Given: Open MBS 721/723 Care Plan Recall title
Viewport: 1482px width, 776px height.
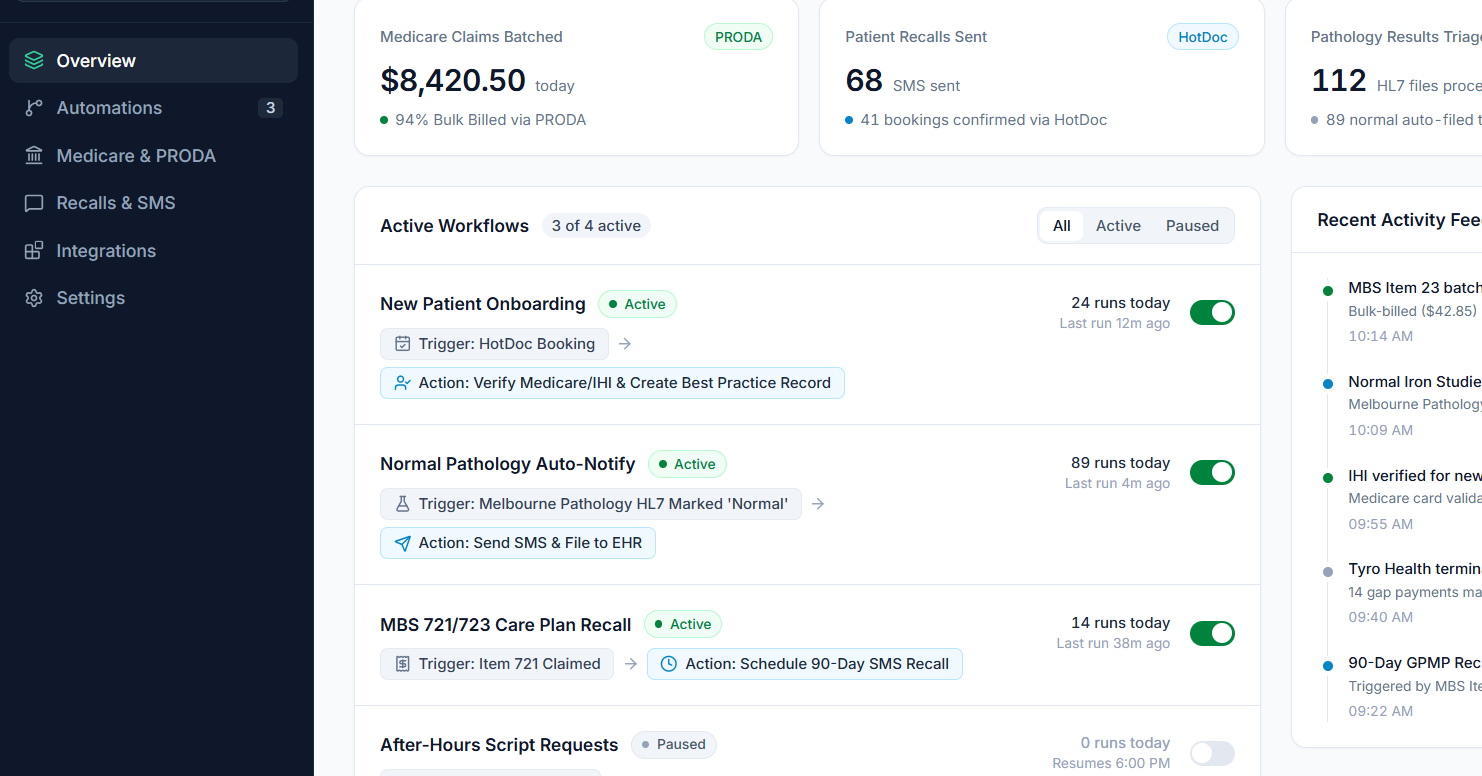Looking at the screenshot, I should tap(506, 625).
